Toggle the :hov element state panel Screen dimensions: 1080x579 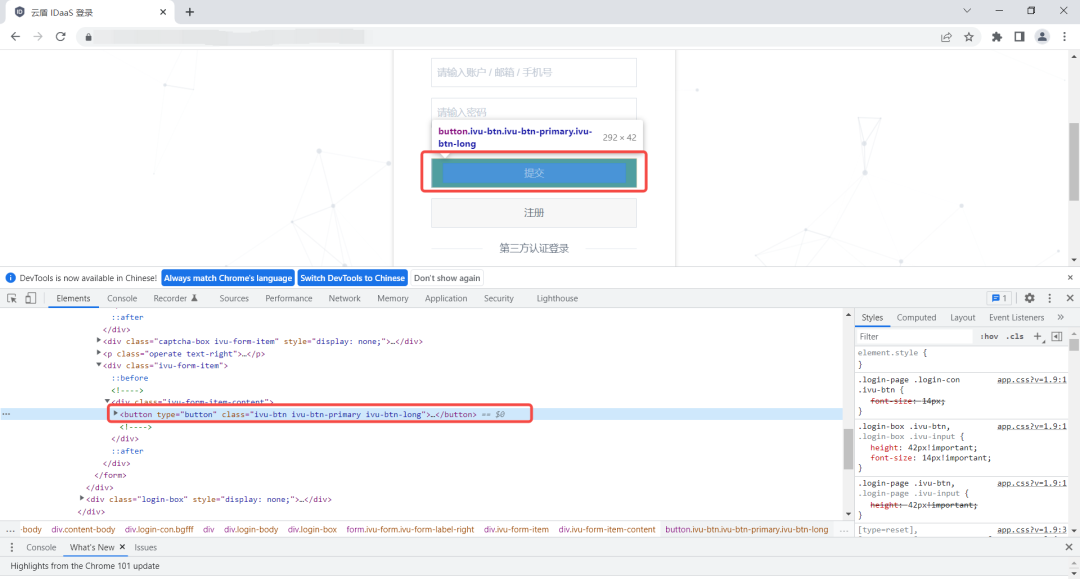point(989,337)
